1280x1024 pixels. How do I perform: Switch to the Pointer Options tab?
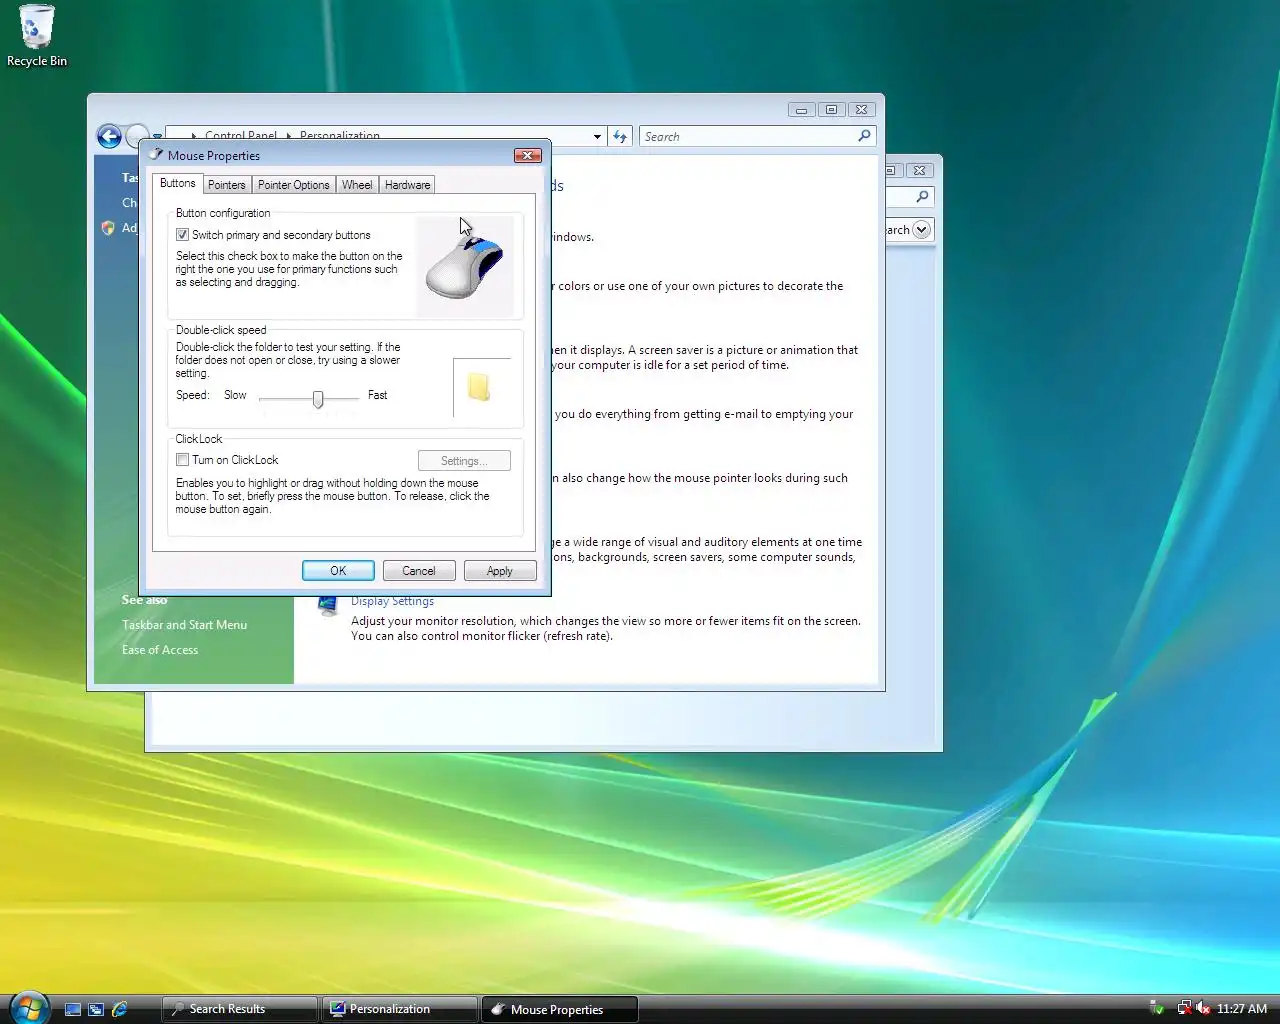293,185
